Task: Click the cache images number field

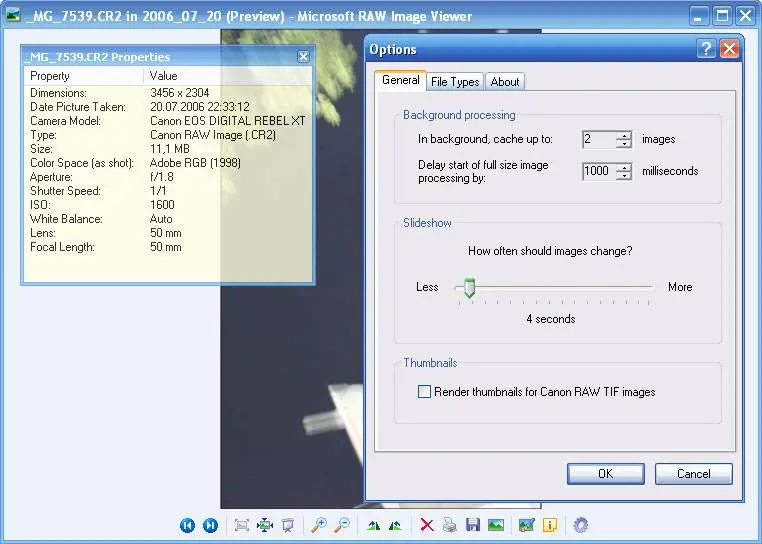Action: pyautogui.click(x=599, y=140)
